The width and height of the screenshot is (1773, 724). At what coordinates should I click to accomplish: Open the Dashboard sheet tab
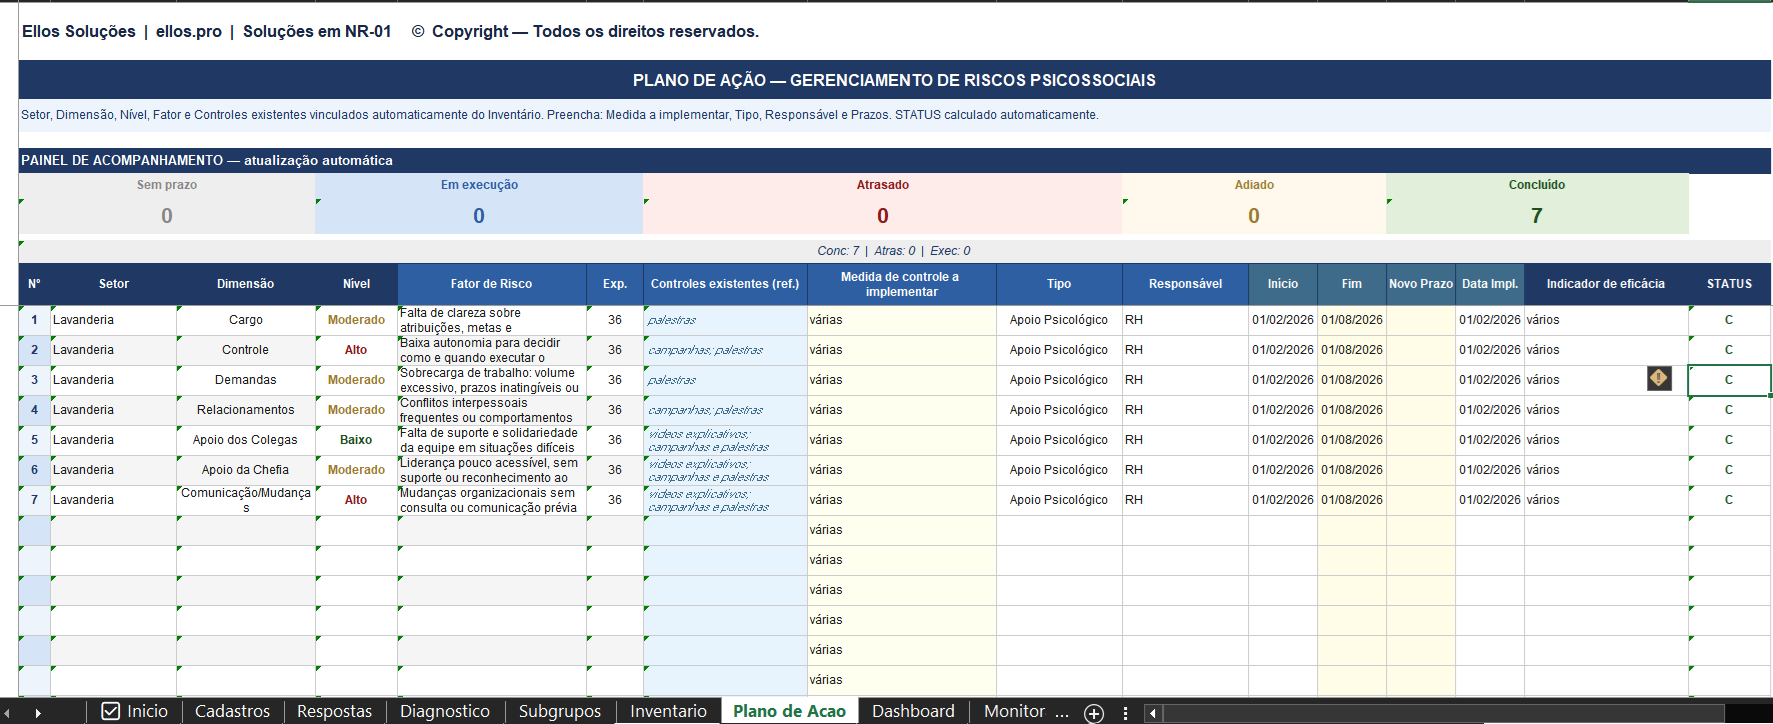[x=913, y=711]
